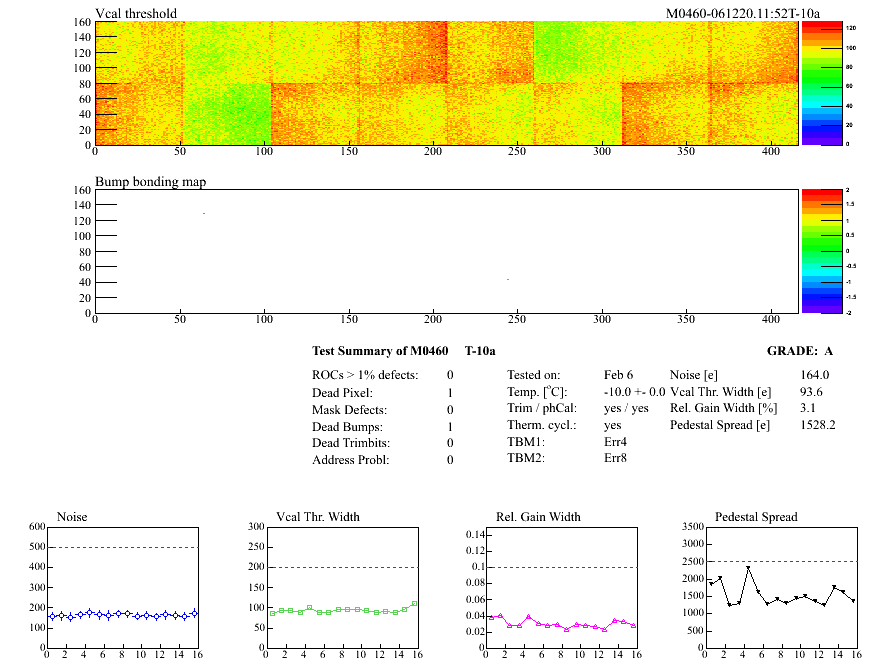Image resolution: width=896 pixels, height=672 pixels.
Task: Click the GRADE: A label
Action: click(x=799, y=351)
